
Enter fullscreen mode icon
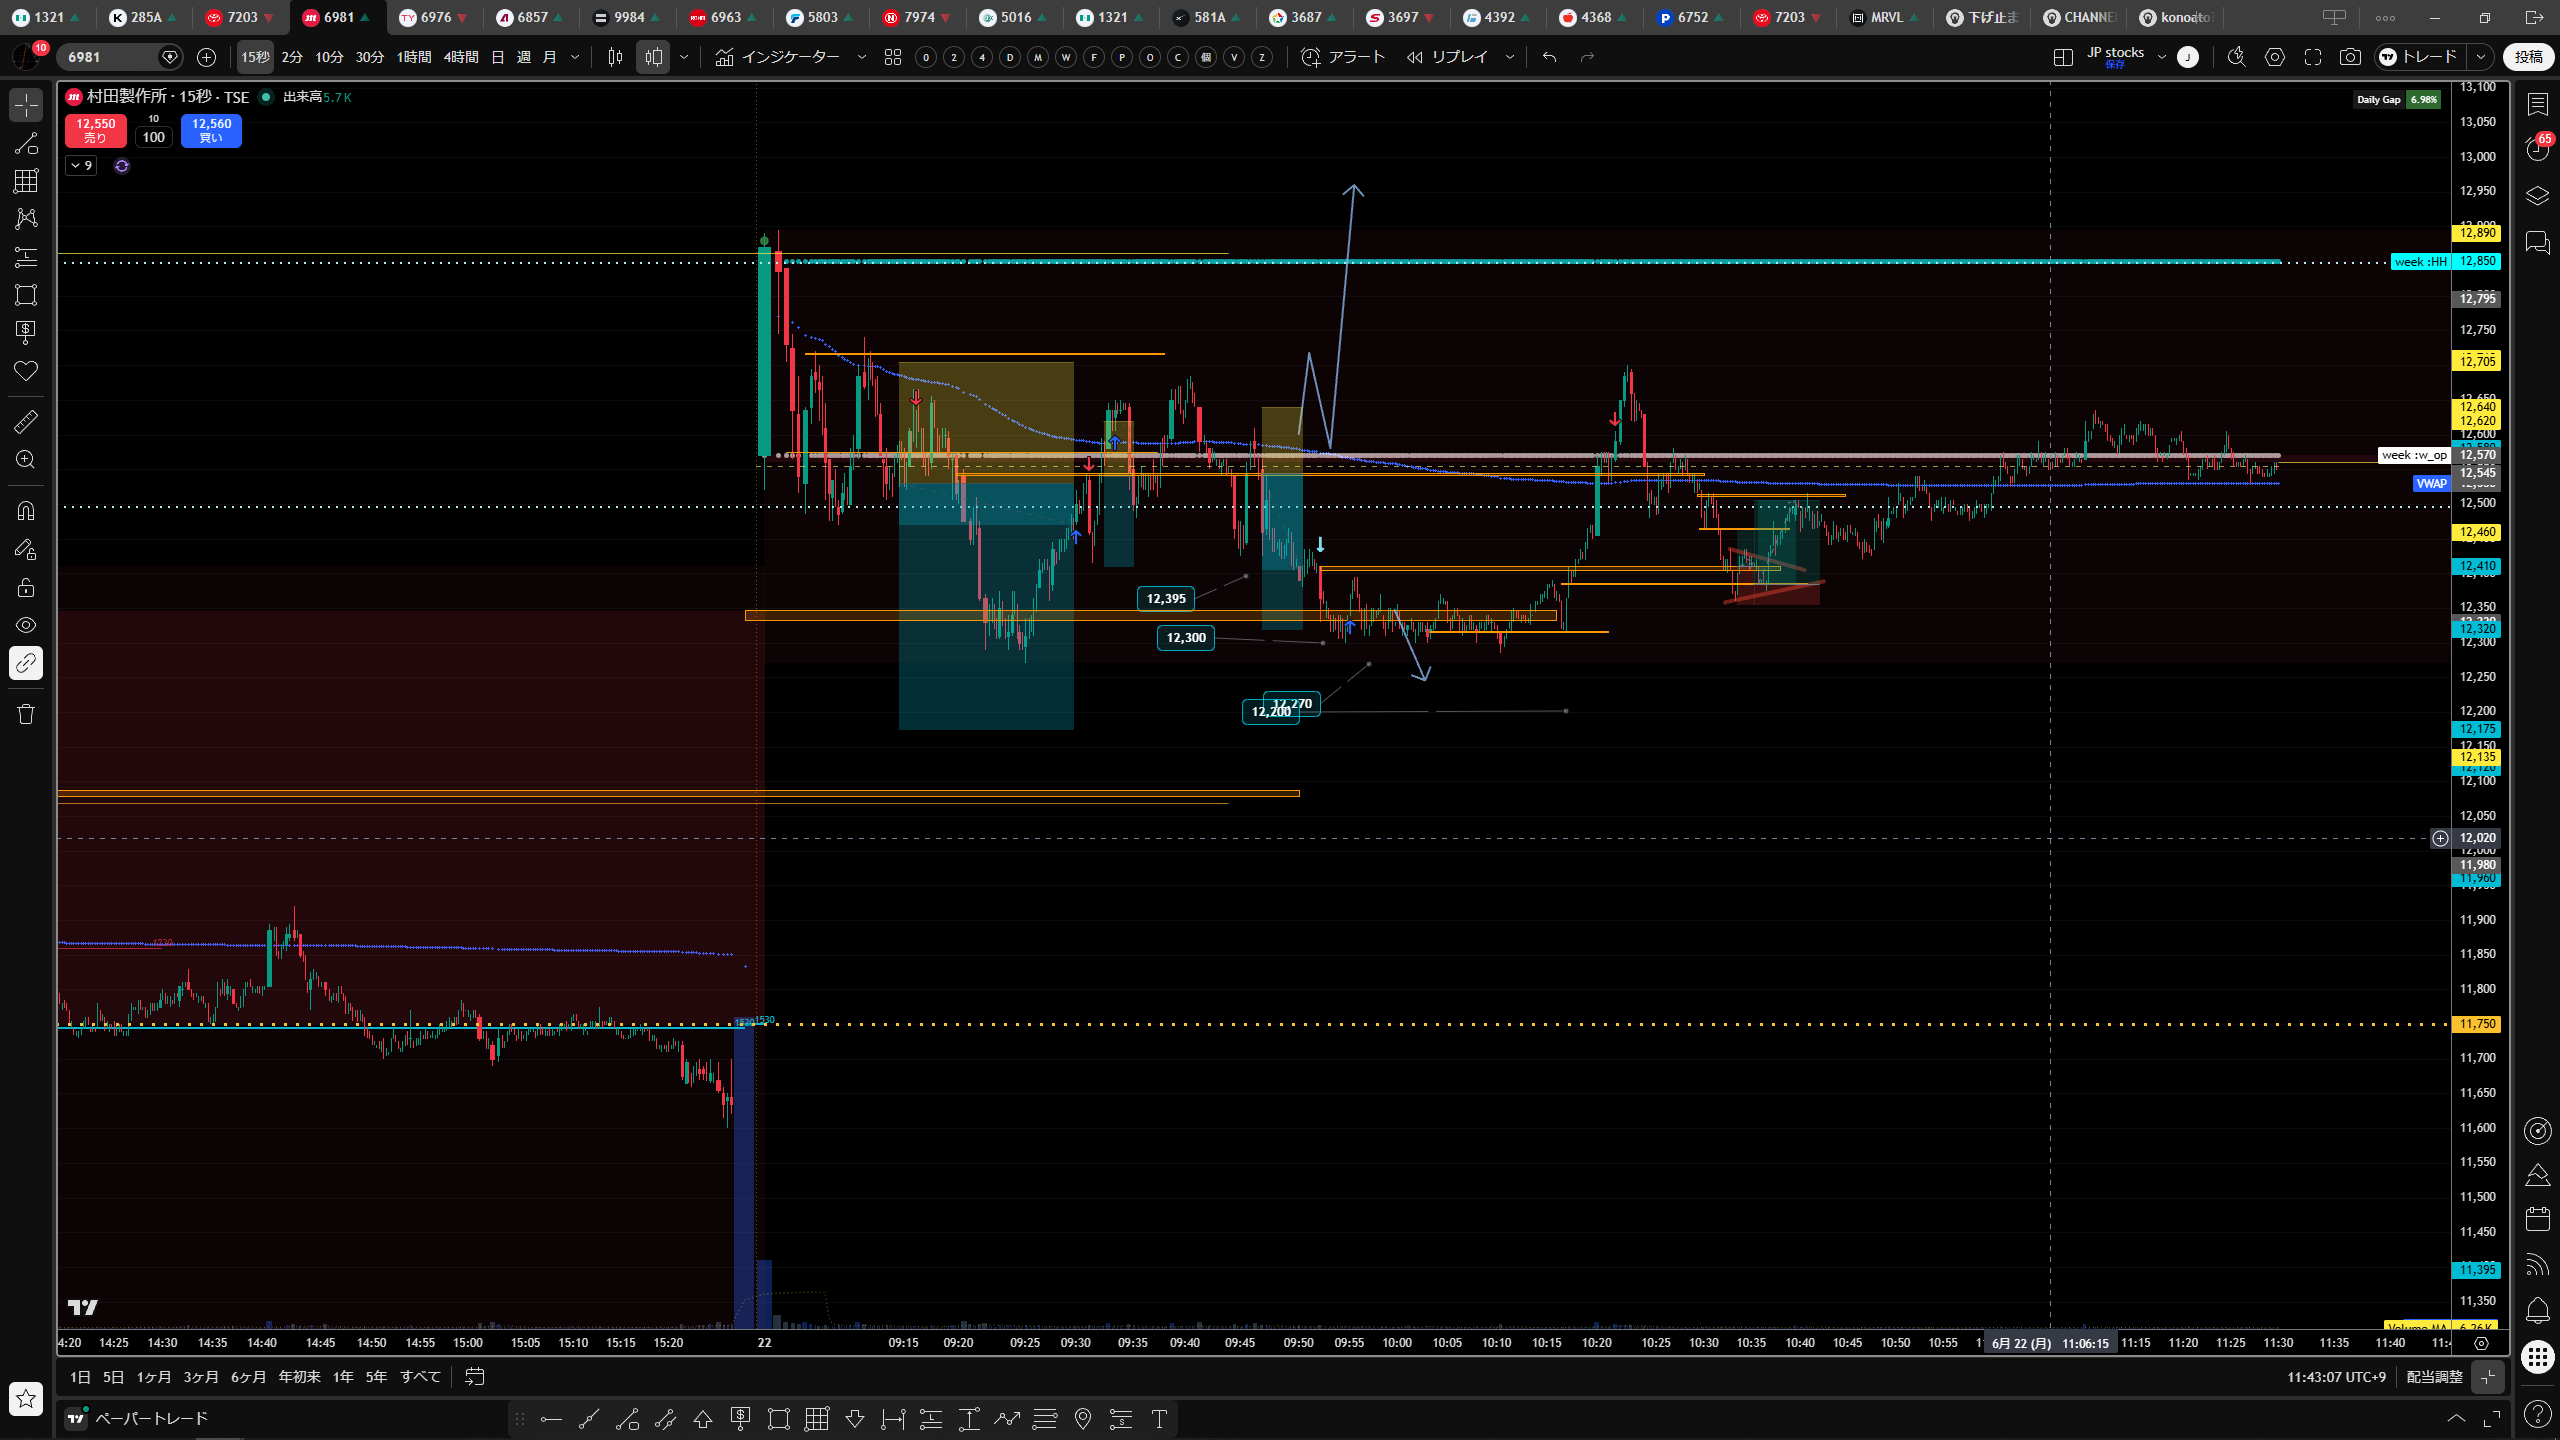pos(2313,57)
